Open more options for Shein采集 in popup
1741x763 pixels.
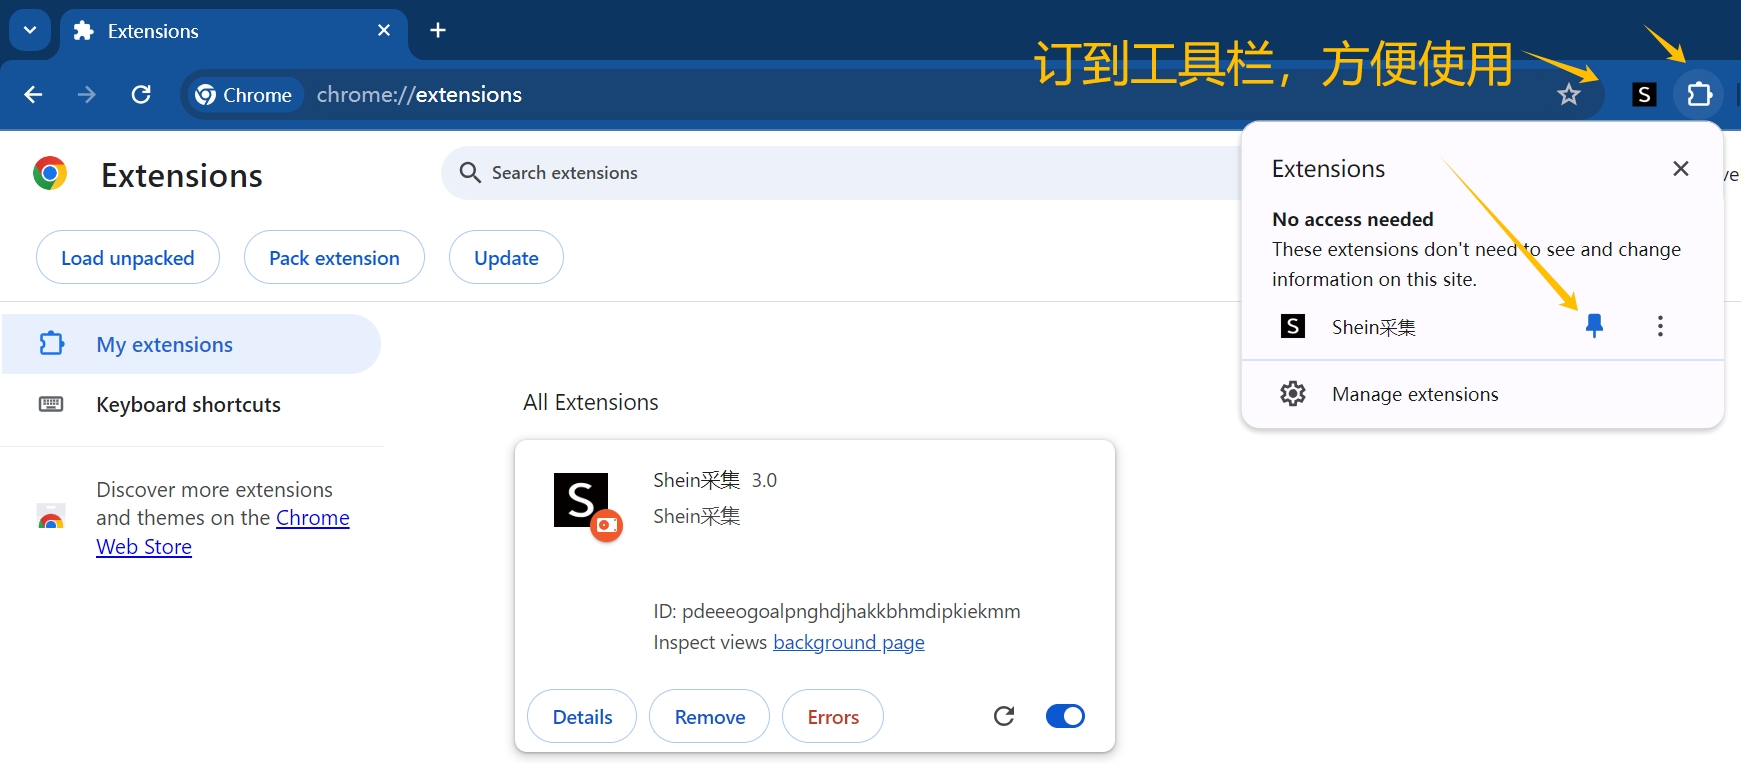point(1660,326)
